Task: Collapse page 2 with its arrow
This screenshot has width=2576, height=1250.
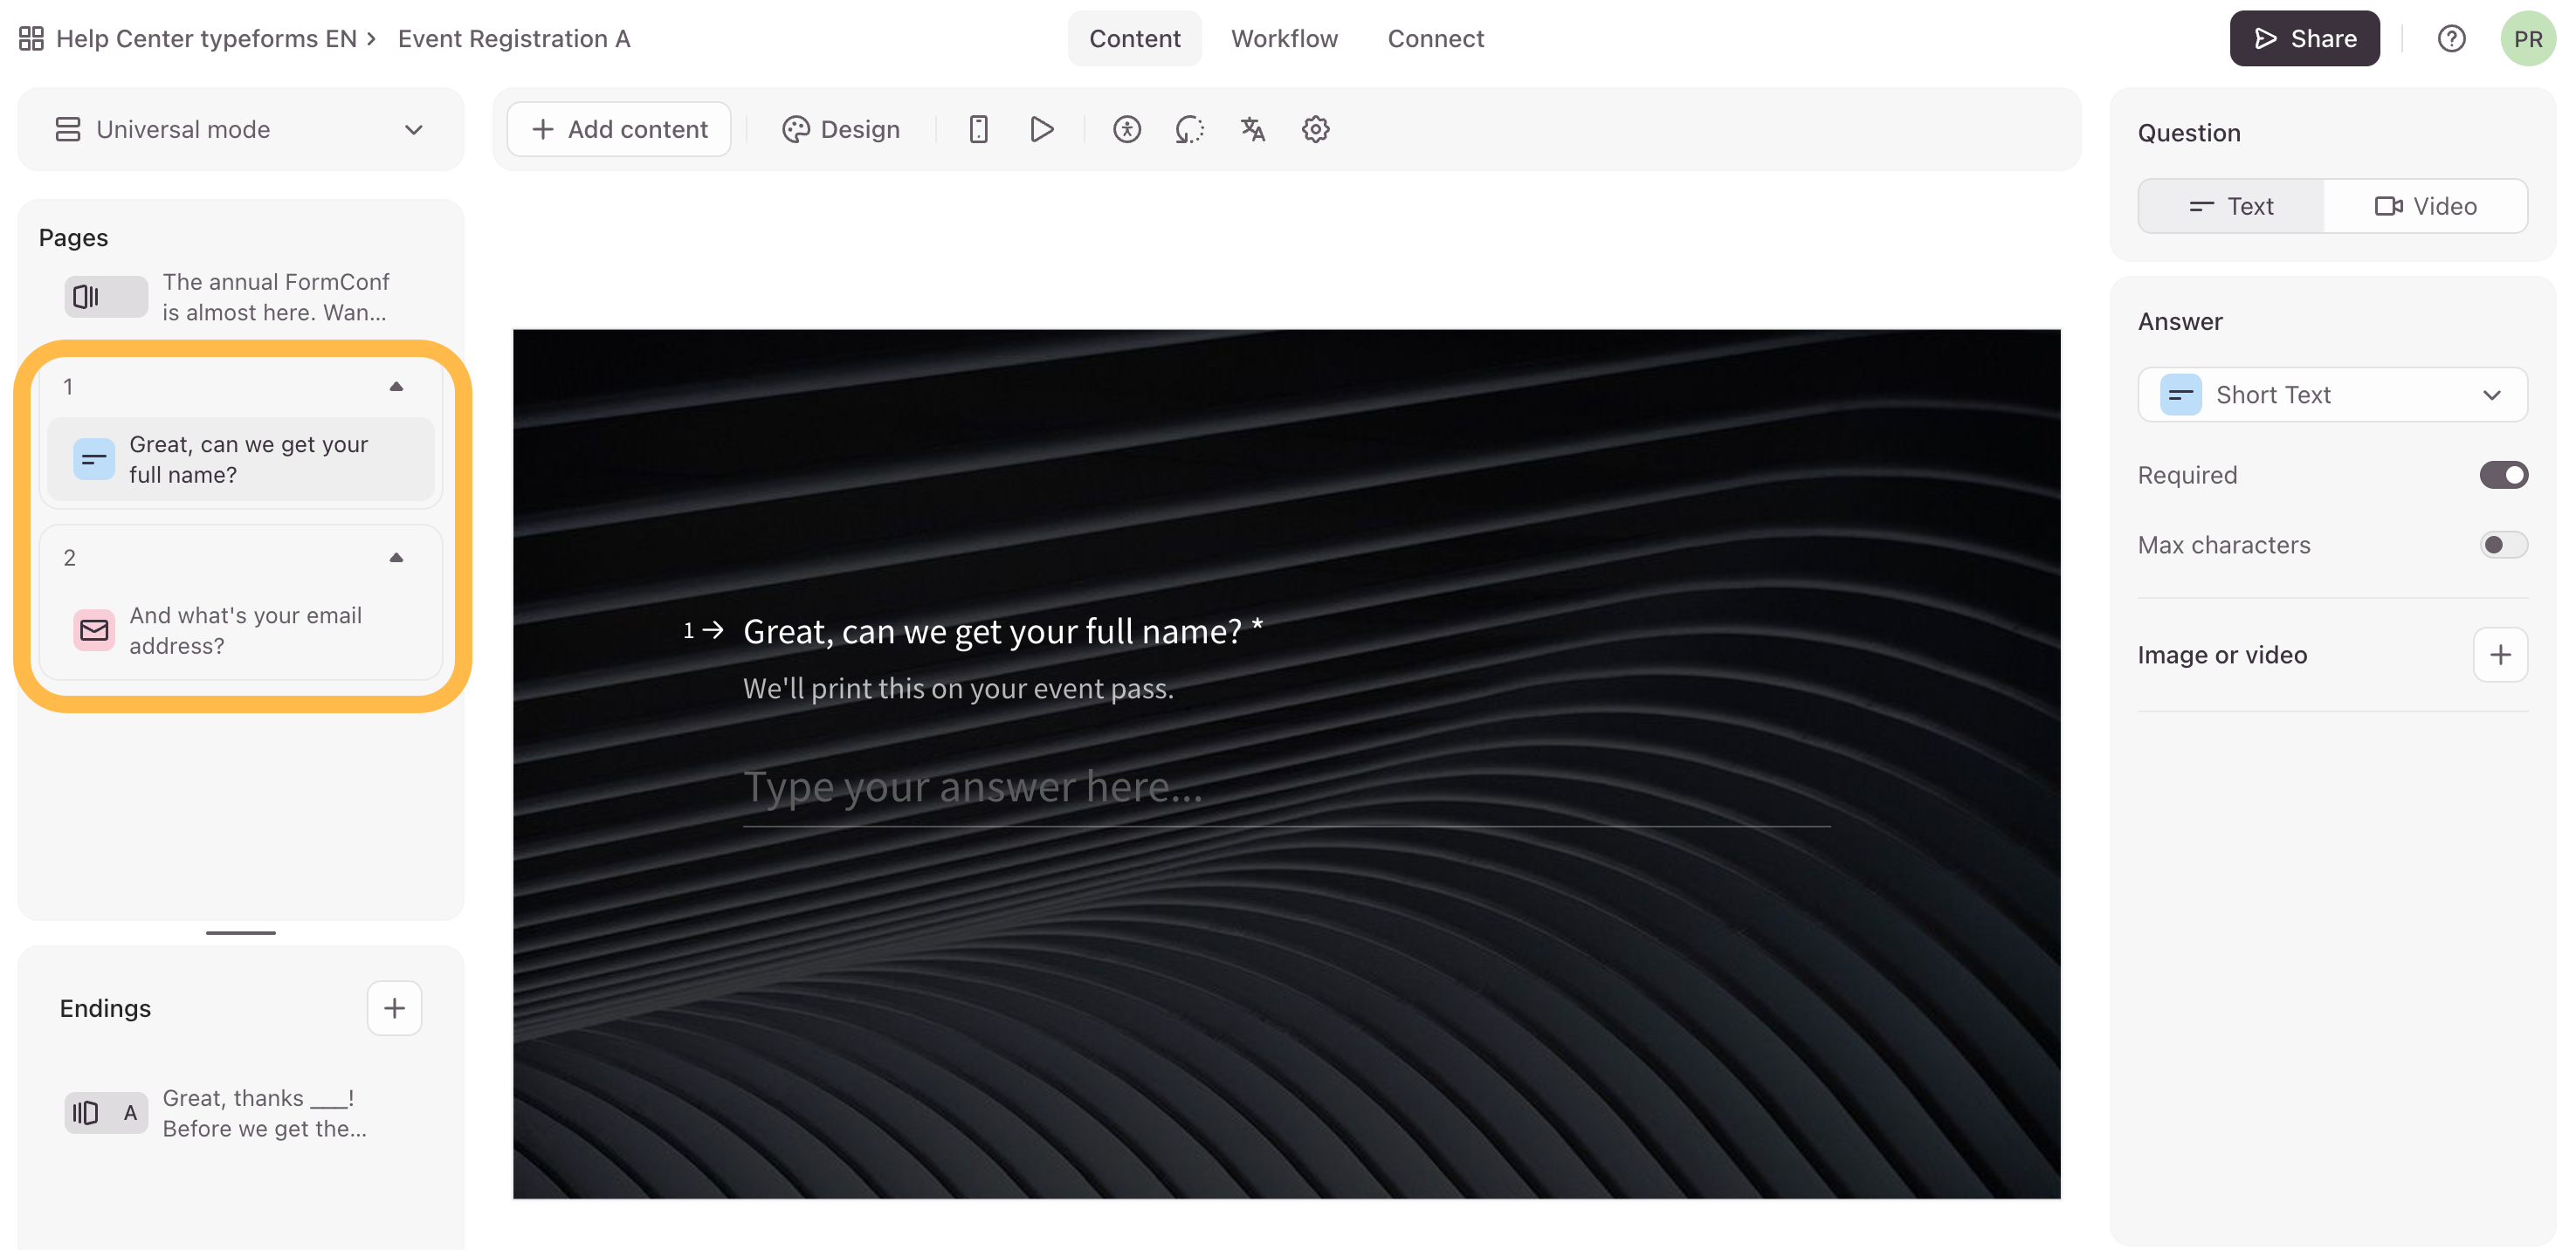Action: coord(396,558)
